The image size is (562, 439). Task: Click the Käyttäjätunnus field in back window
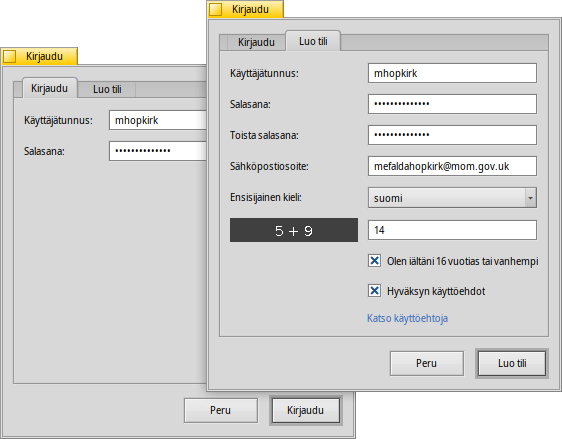point(158,120)
